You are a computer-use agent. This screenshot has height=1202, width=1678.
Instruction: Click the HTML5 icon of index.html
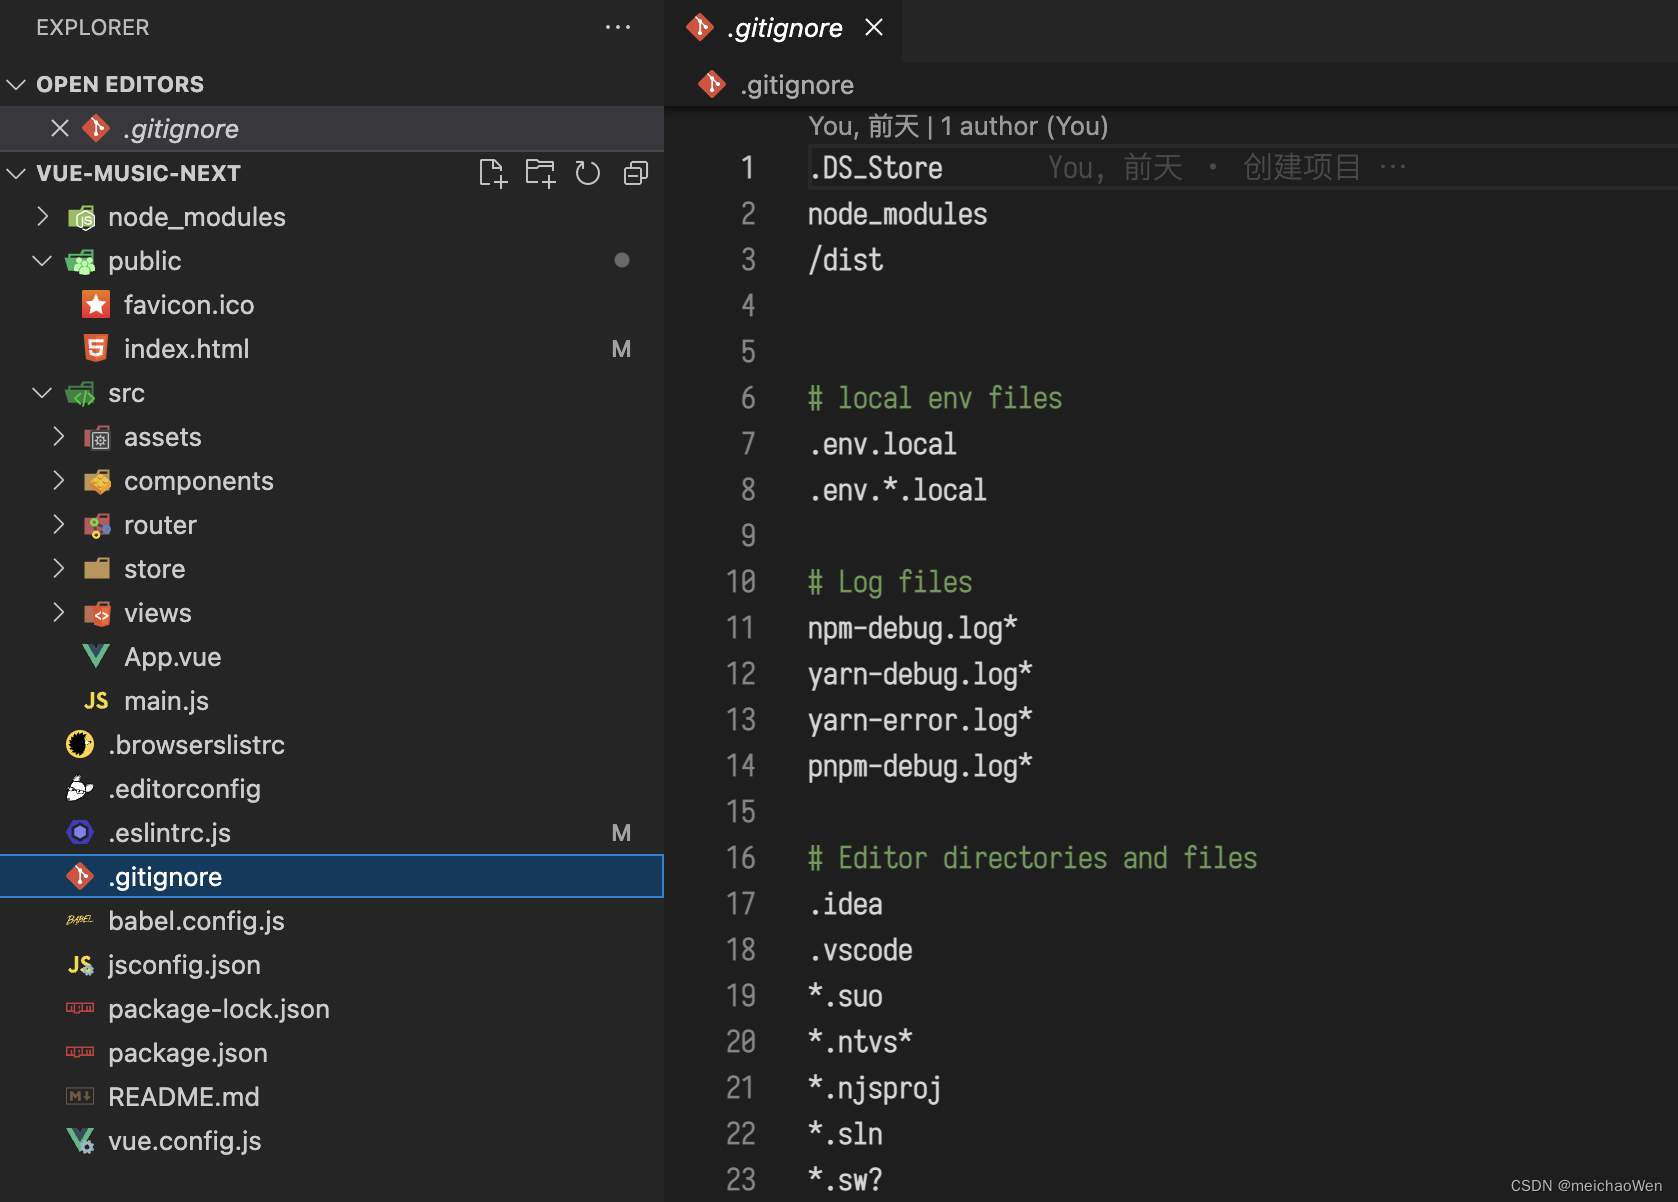[96, 348]
